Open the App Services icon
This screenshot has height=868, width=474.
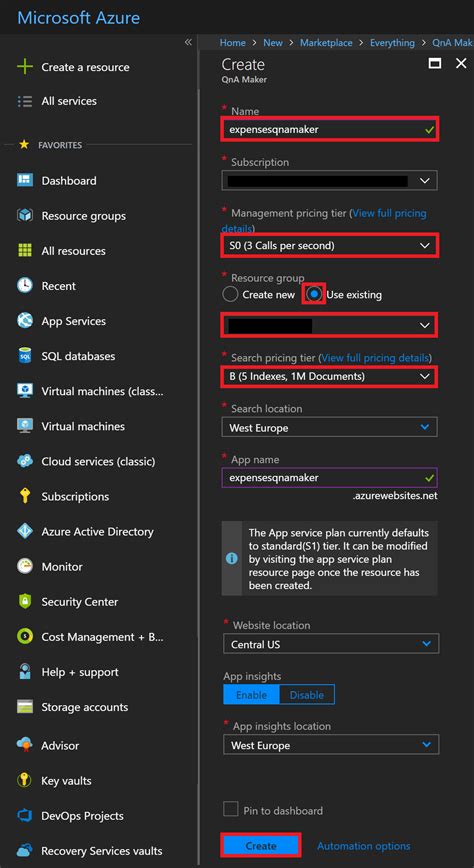coord(25,321)
